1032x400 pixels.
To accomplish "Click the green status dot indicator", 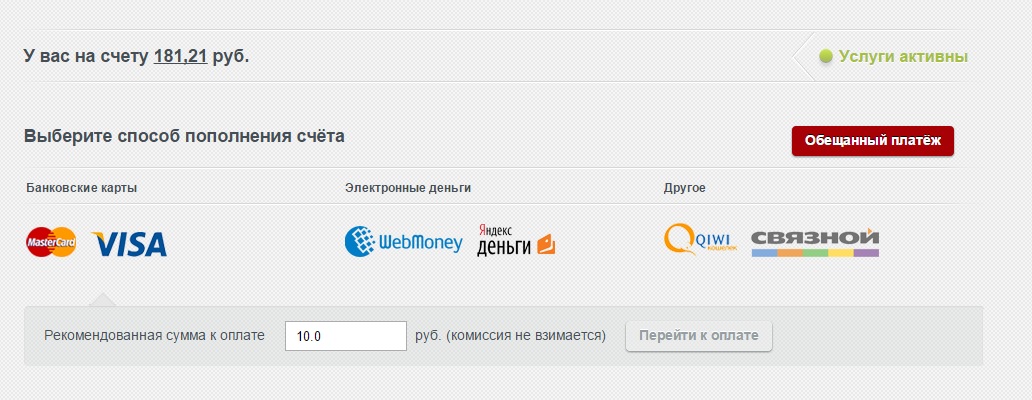I will click(x=826, y=57).
